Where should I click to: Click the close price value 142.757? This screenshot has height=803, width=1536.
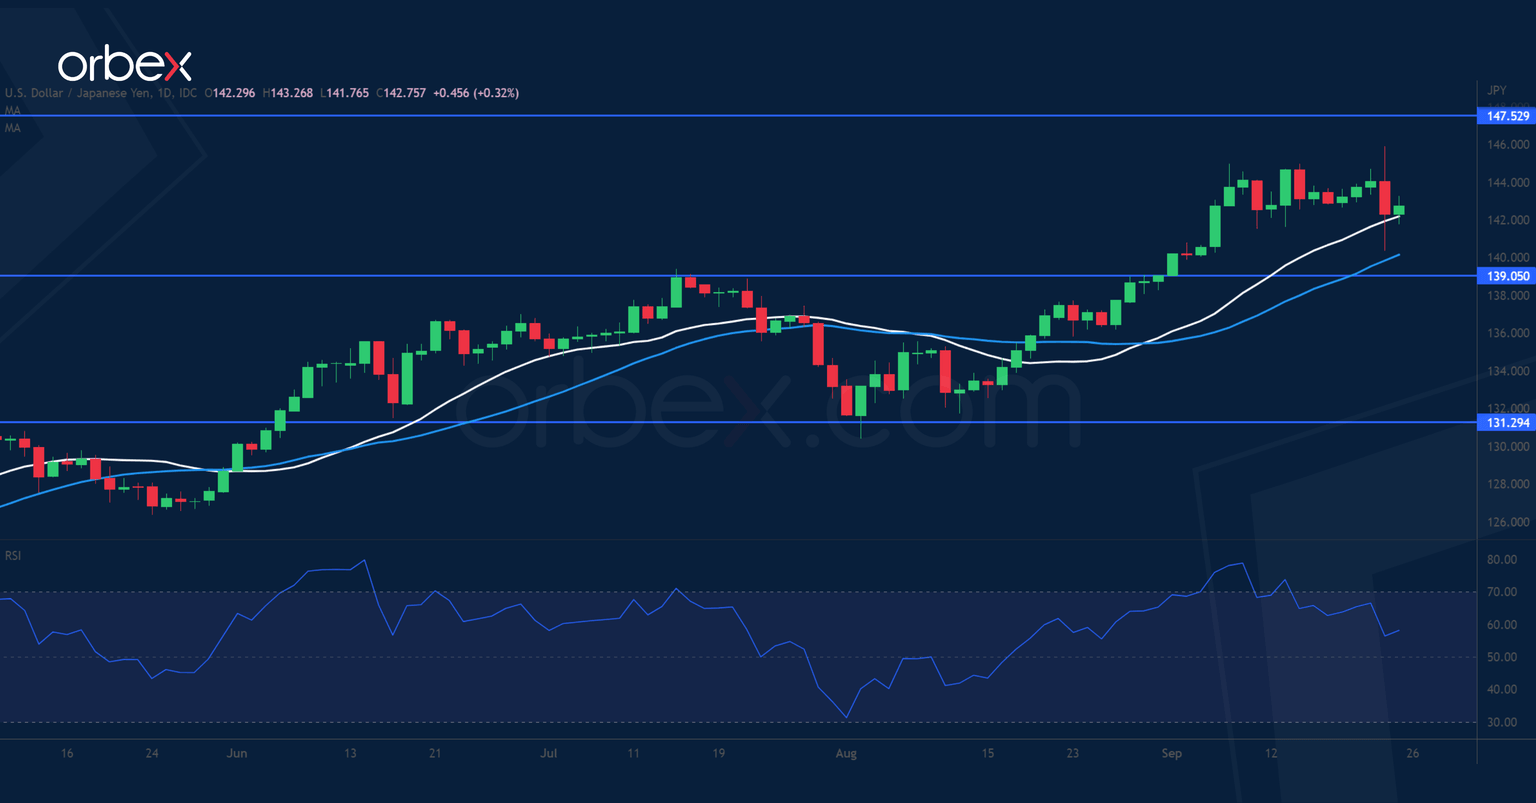coord(403,92)
